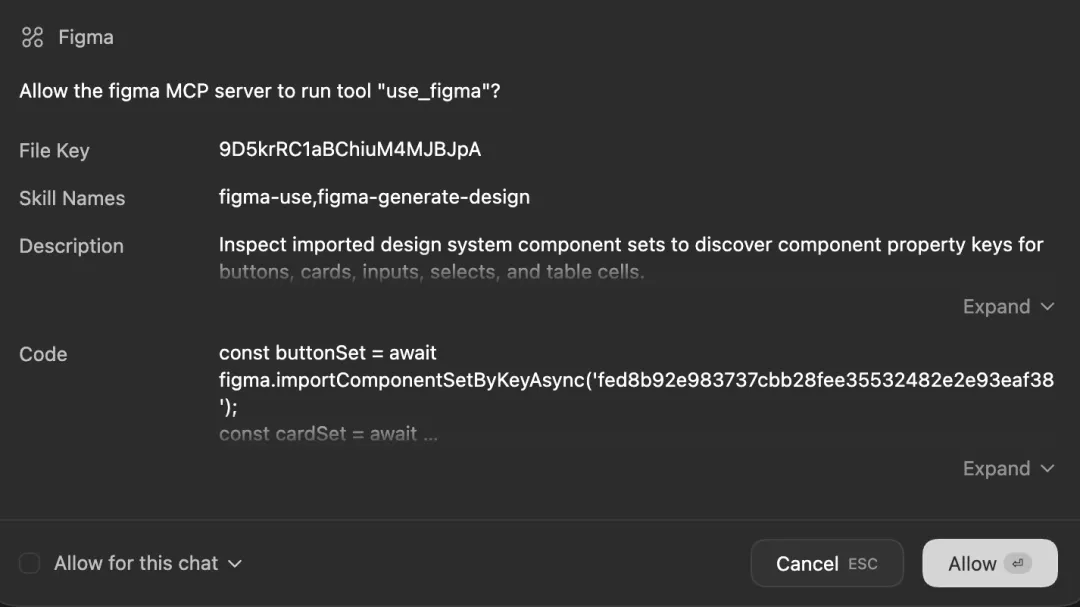Click the Figma logo icon in header

coord(32,38)
